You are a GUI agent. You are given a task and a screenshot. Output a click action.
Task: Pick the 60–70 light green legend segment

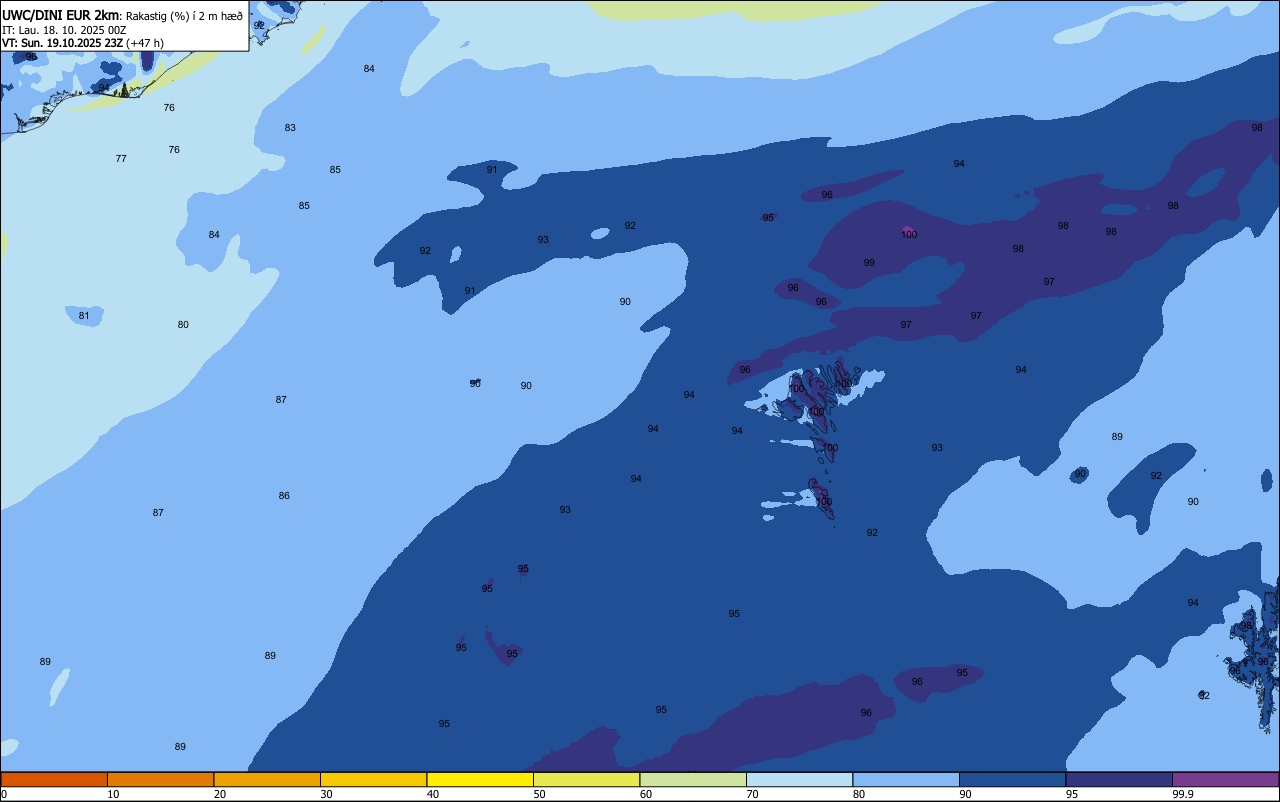pos(693,779)
